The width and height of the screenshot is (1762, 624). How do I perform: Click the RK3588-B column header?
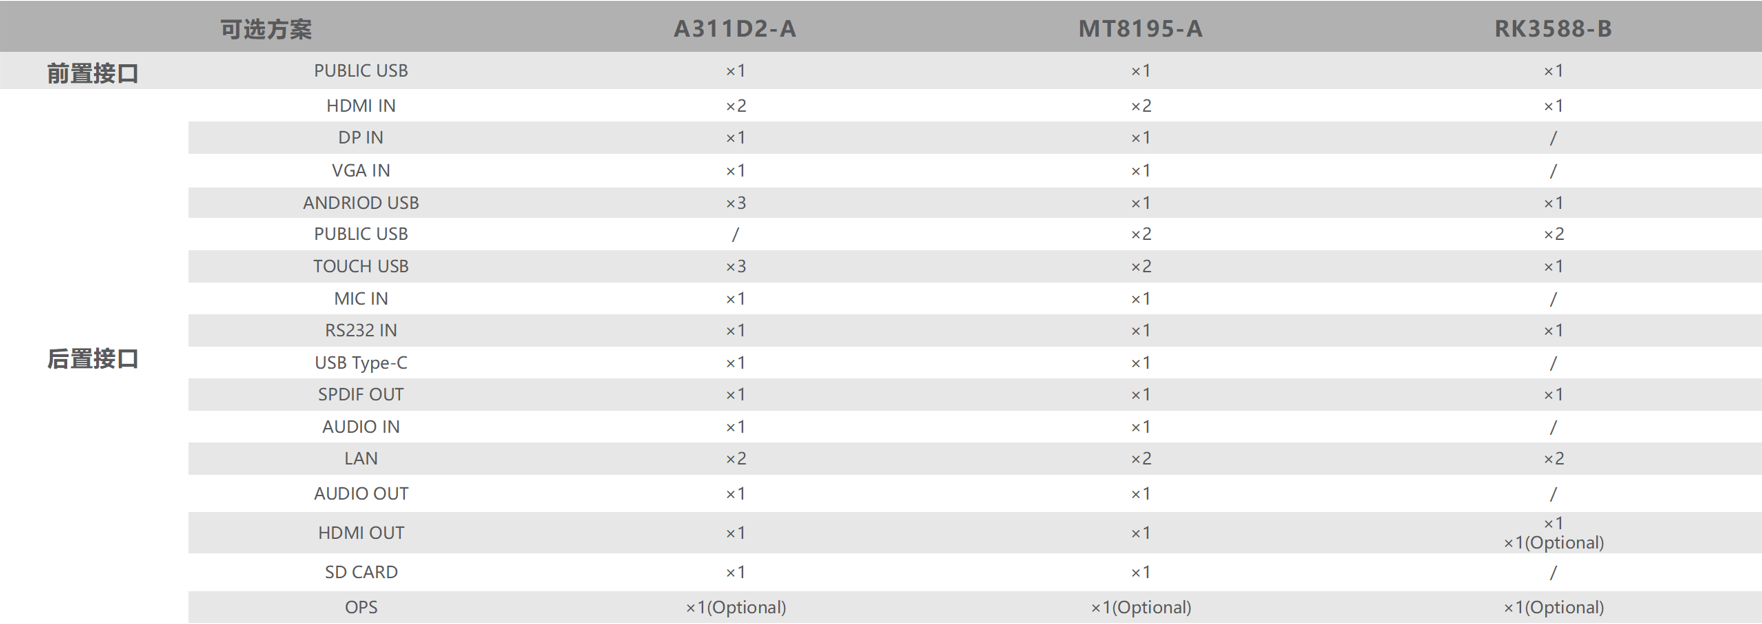(1553, 29)
